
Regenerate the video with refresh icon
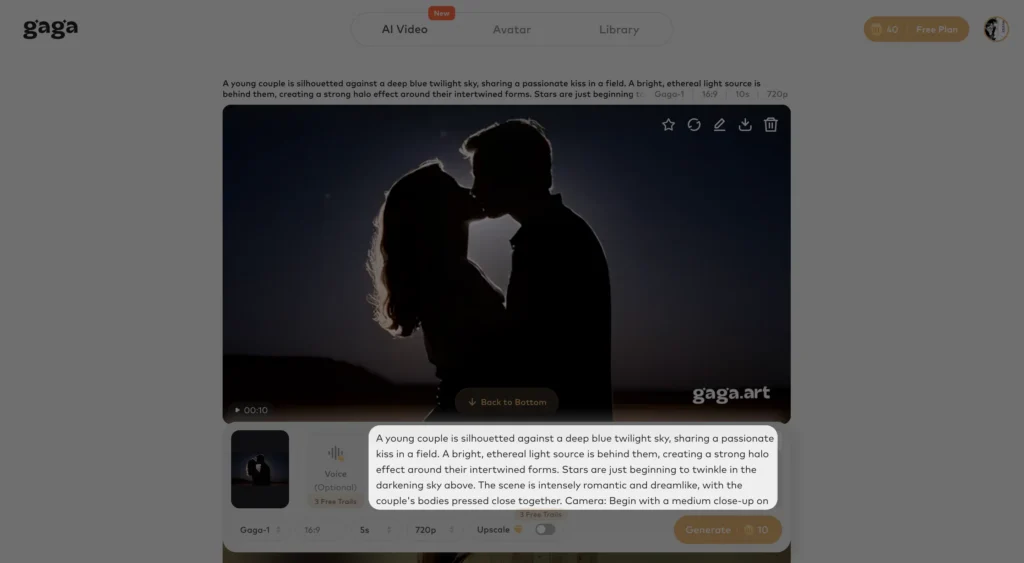694,125
